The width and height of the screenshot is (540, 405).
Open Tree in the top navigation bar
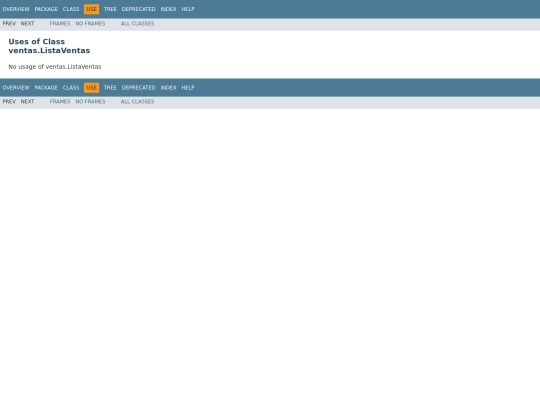tap(110, 9)
